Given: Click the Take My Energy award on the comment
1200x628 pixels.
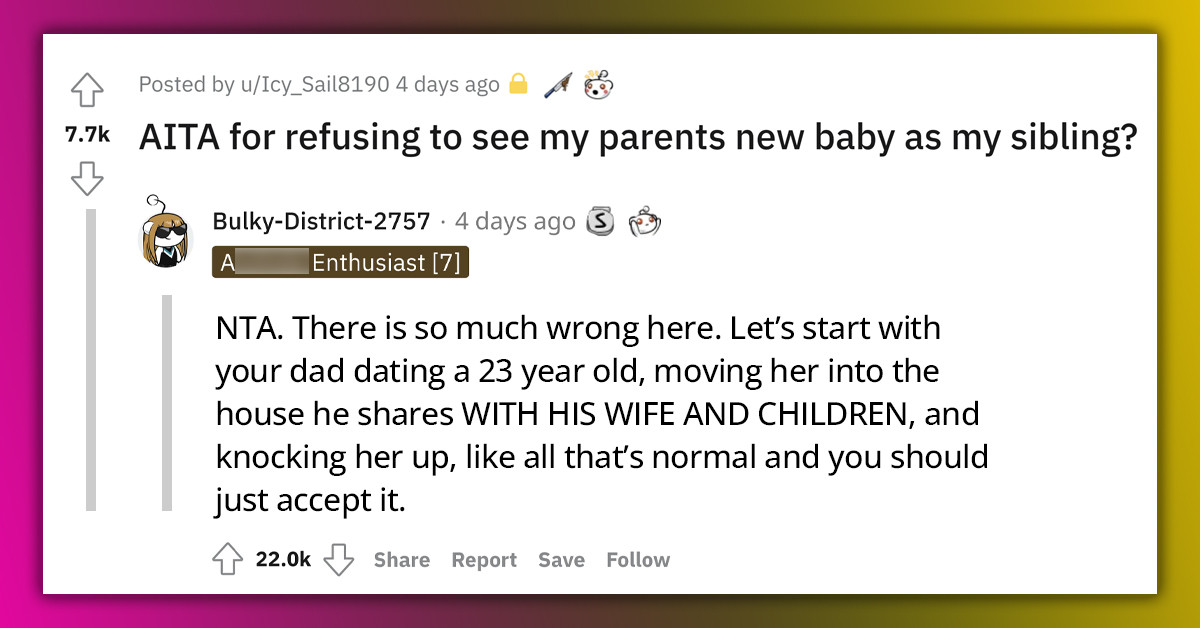Looking at the screenshot, I should click(x=645, y=221).
